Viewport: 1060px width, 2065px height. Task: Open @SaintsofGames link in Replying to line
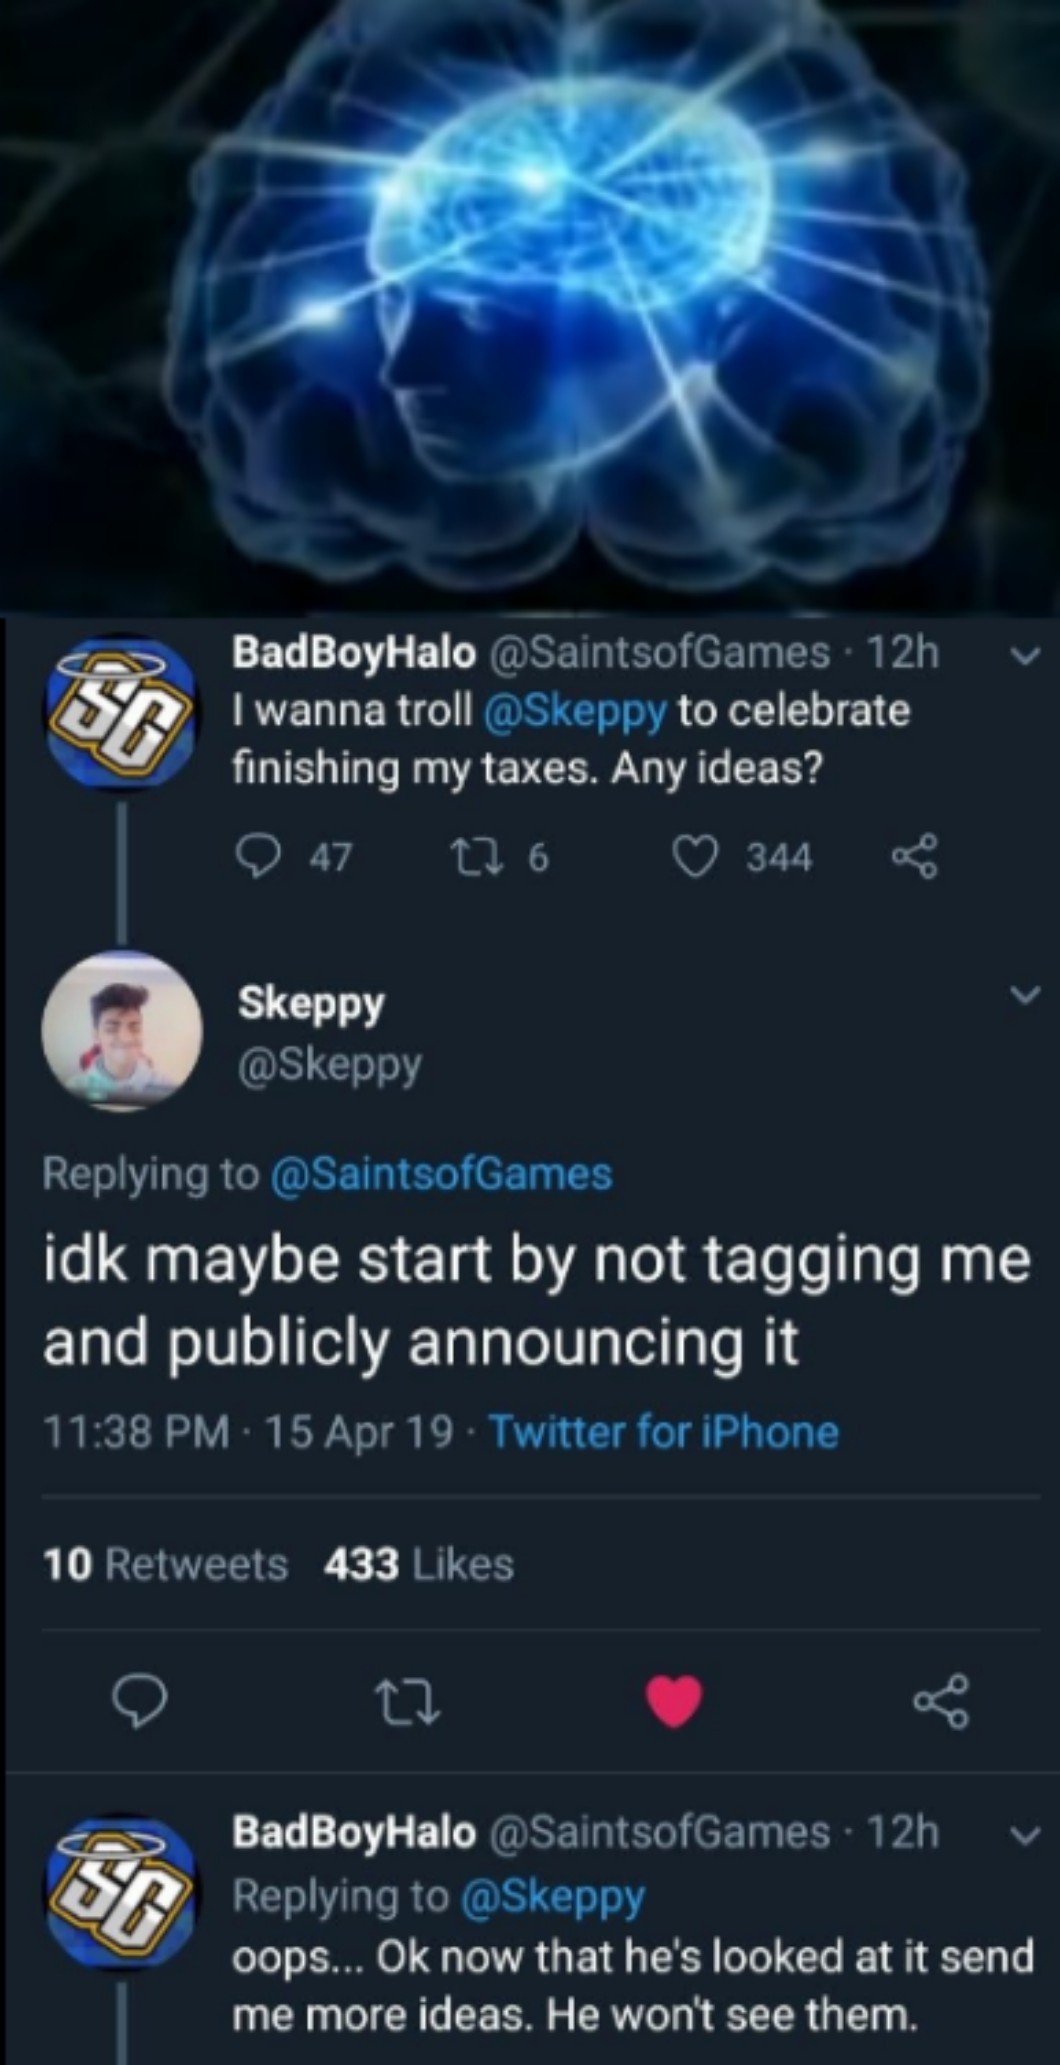click(441, 1173)
